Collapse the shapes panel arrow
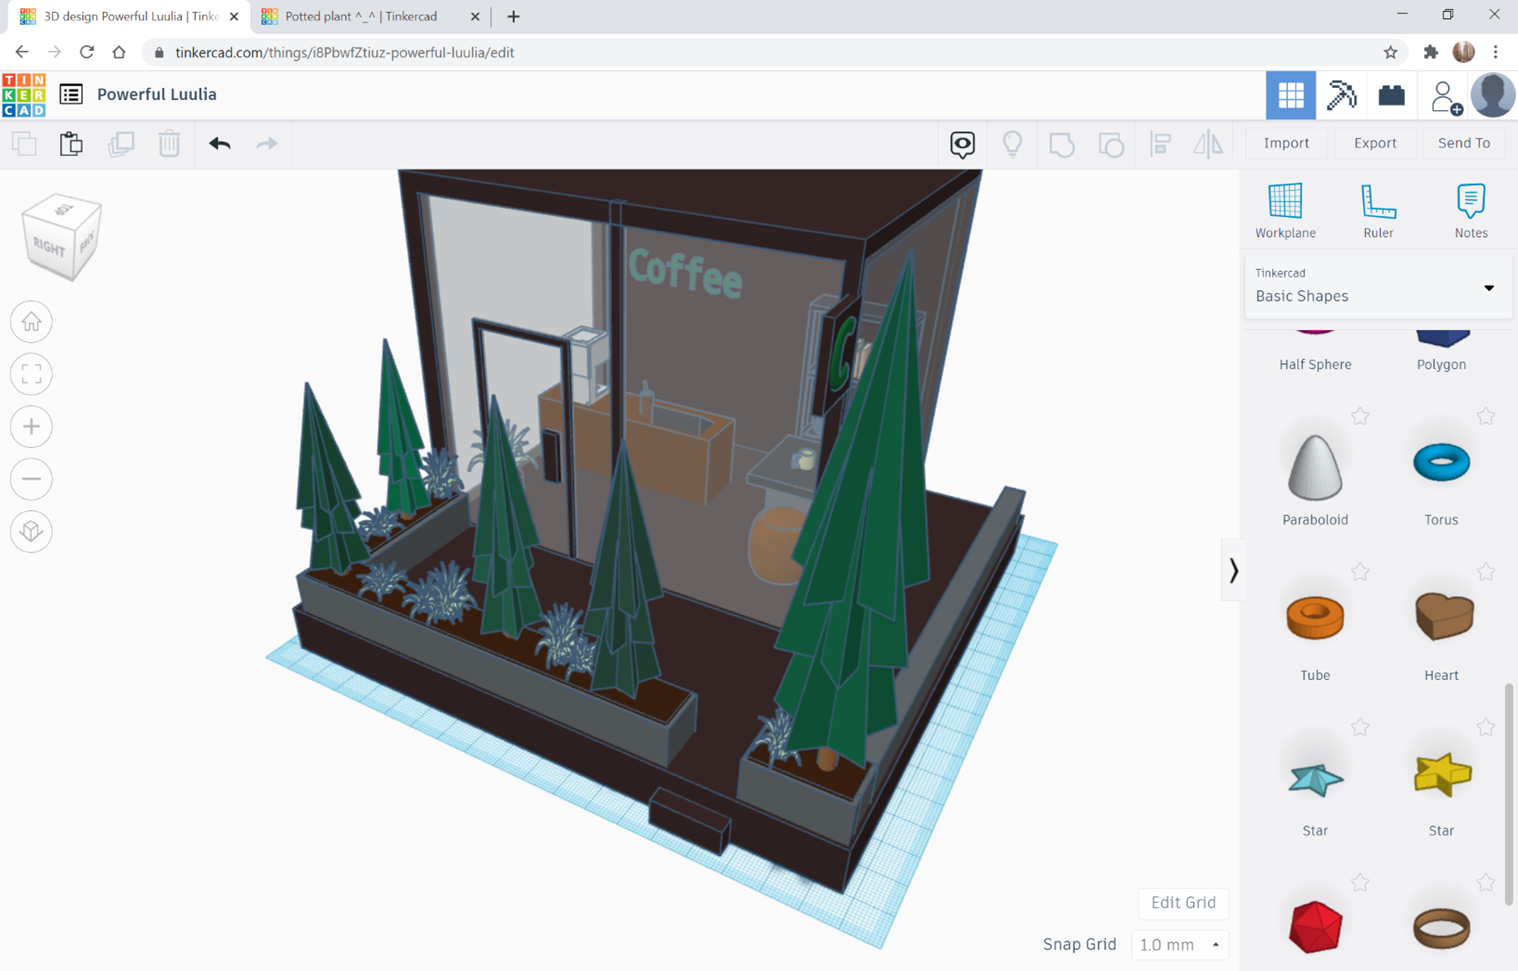 point(1233,570)
